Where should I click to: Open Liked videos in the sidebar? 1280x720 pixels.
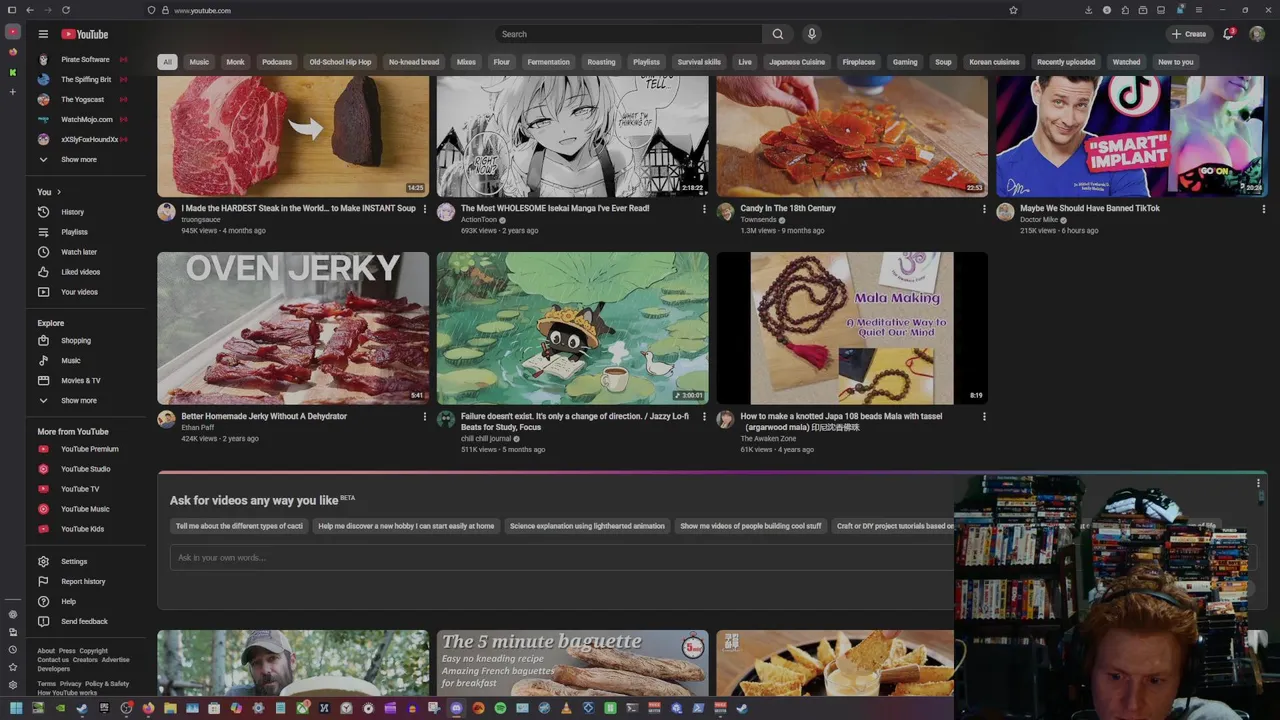click(x=80, y=272)
